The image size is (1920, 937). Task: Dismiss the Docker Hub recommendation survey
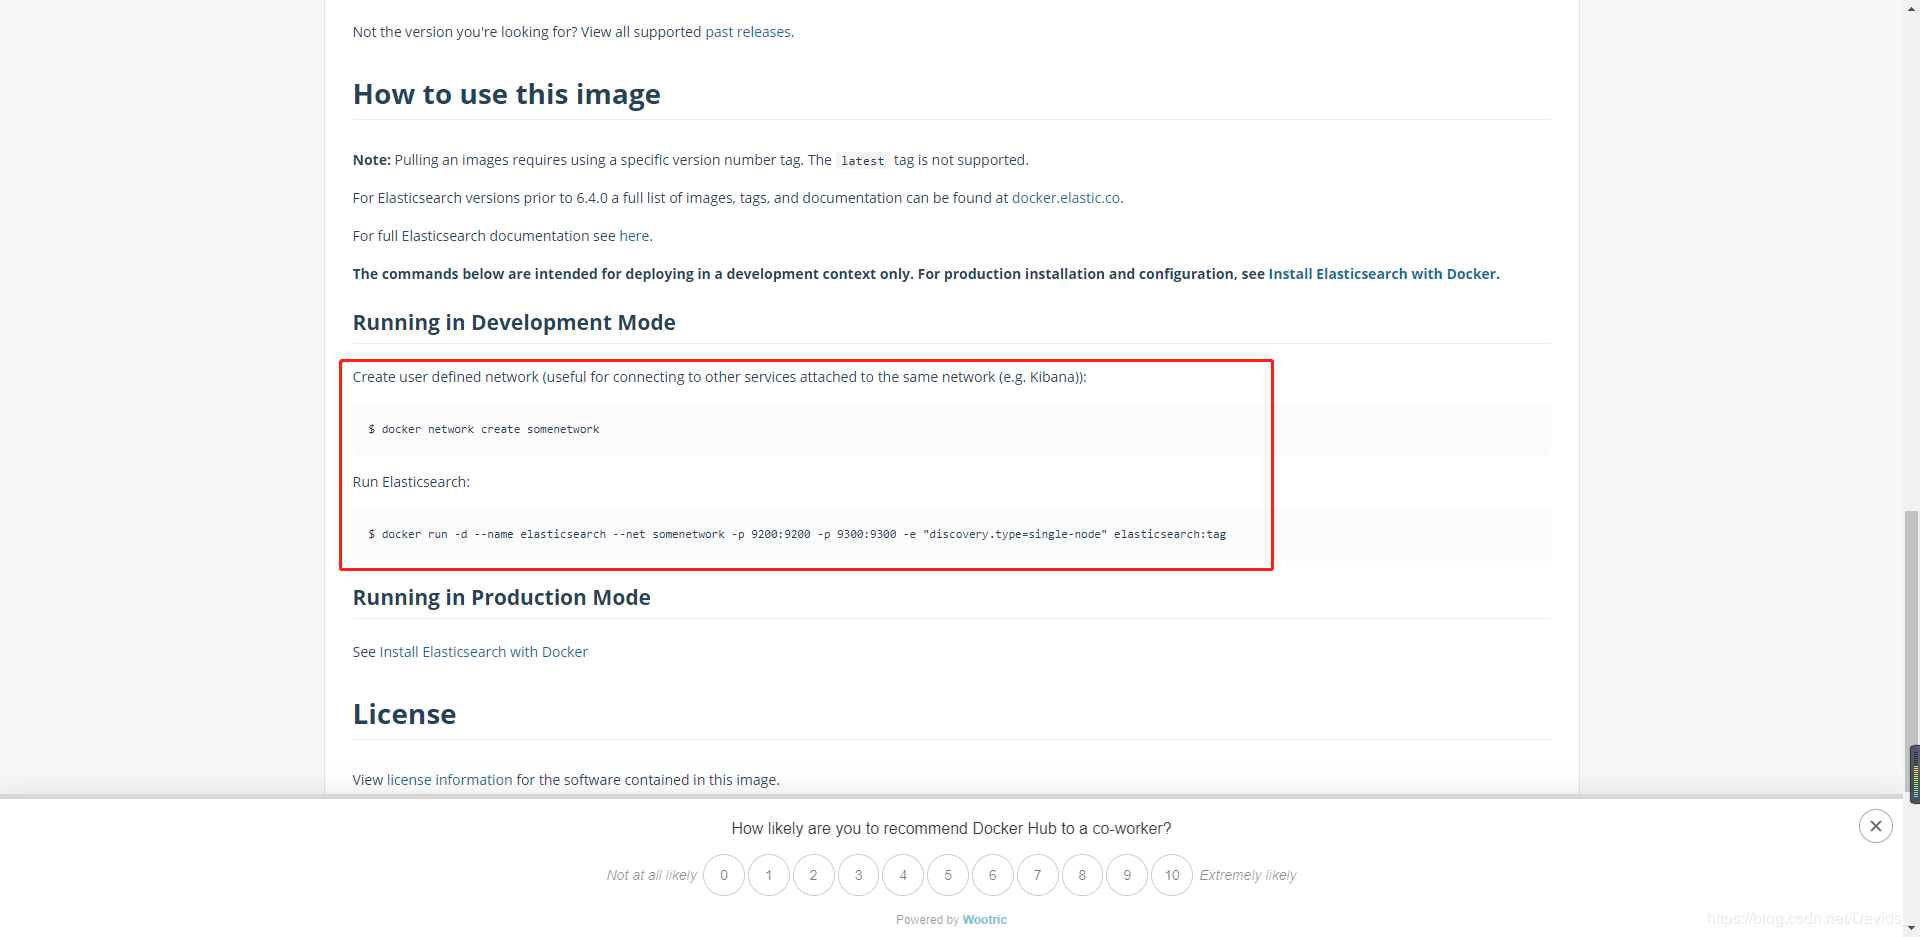click(1876, 825)
